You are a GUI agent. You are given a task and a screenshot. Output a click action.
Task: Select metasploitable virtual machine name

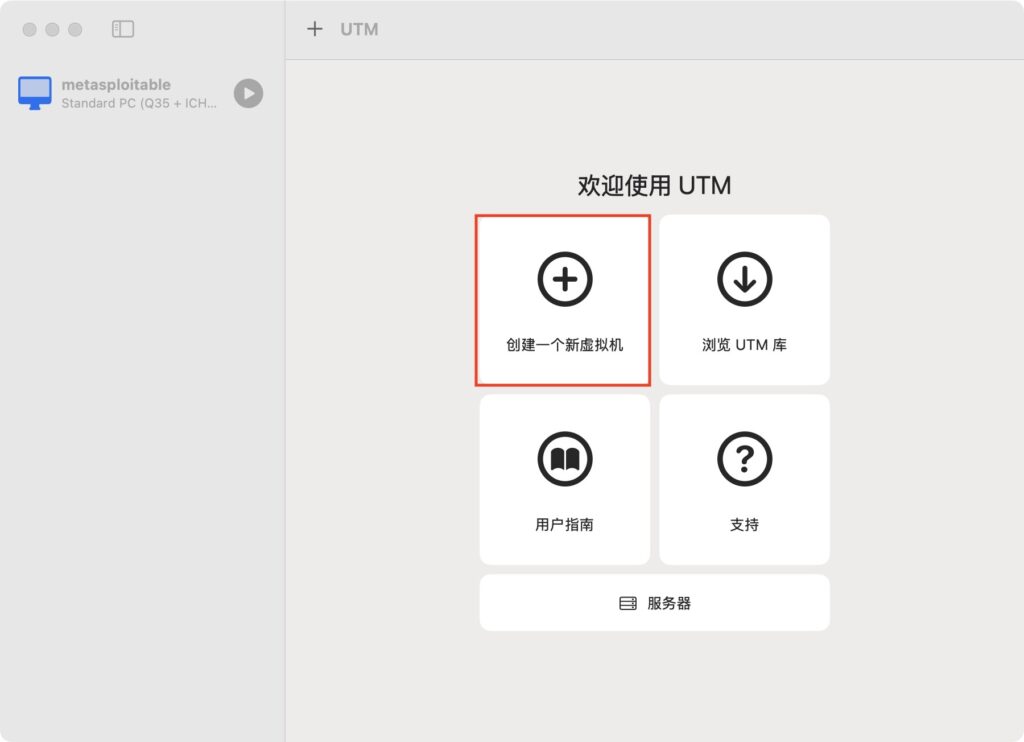[116, 84]
